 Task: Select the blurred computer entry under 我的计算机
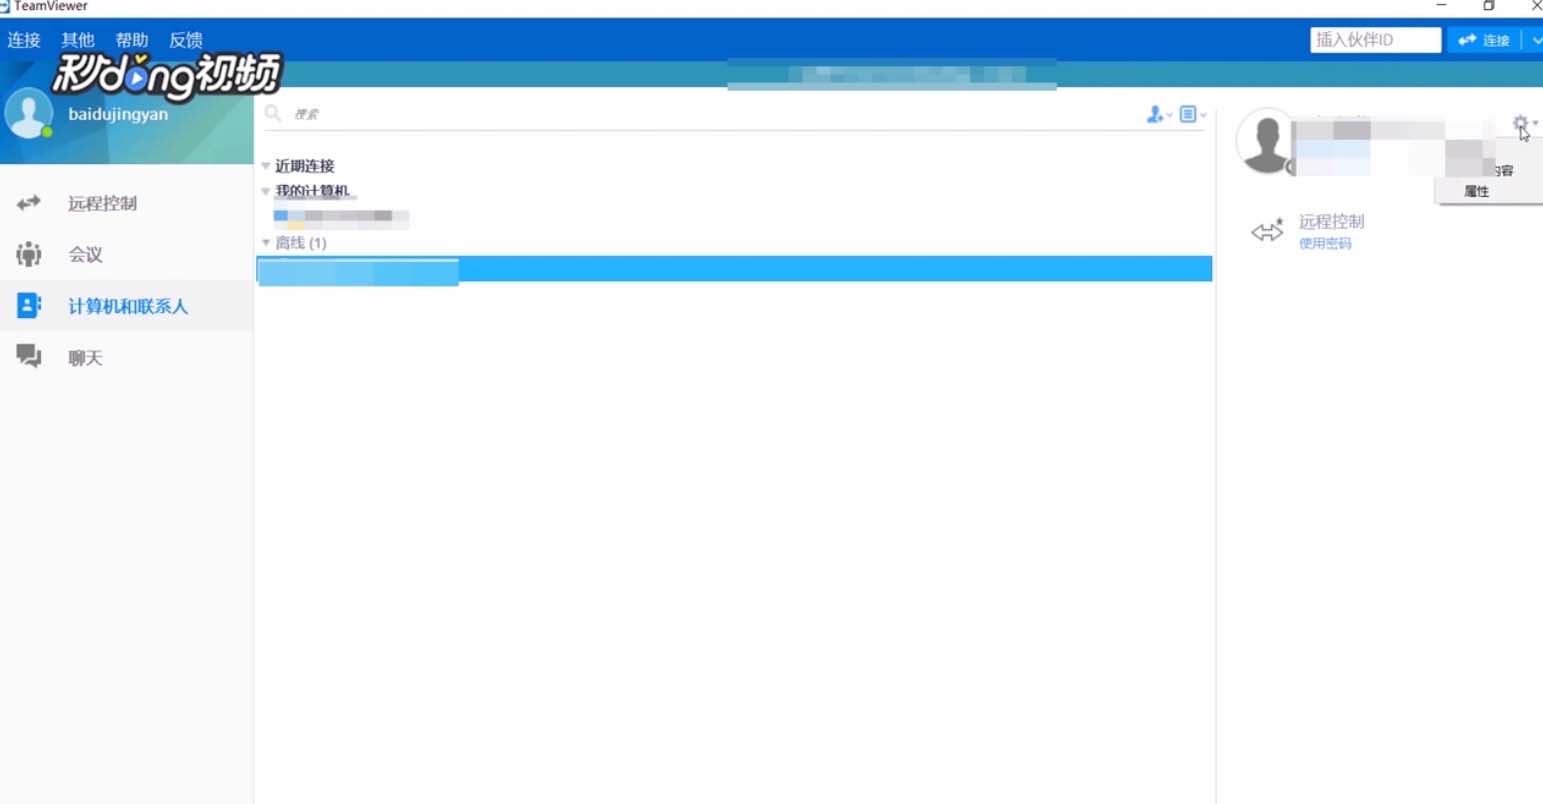341,217
